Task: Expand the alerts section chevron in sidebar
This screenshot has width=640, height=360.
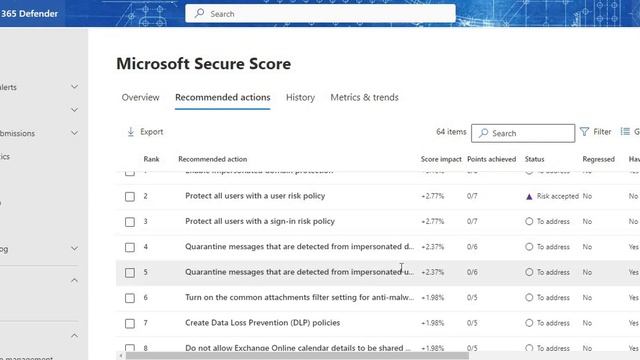Action: click(74, 87)
